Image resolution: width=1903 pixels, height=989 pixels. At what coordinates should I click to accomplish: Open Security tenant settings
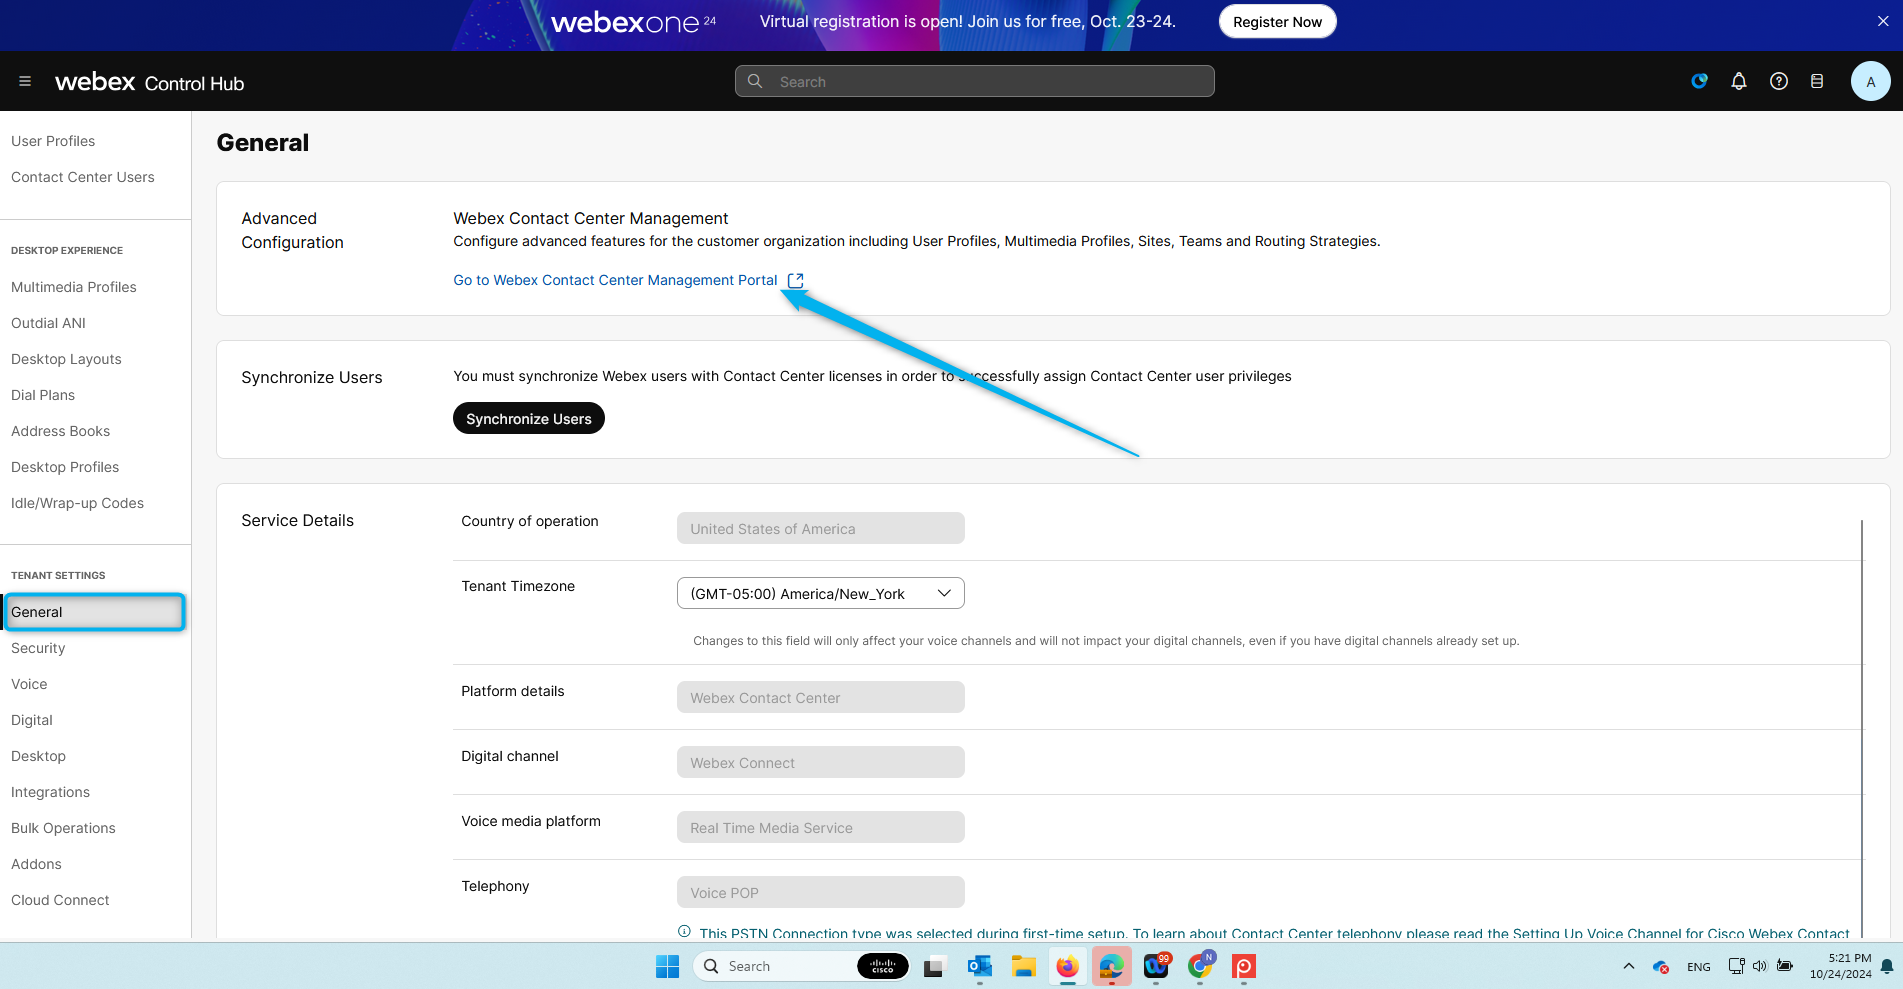(38, 648)
